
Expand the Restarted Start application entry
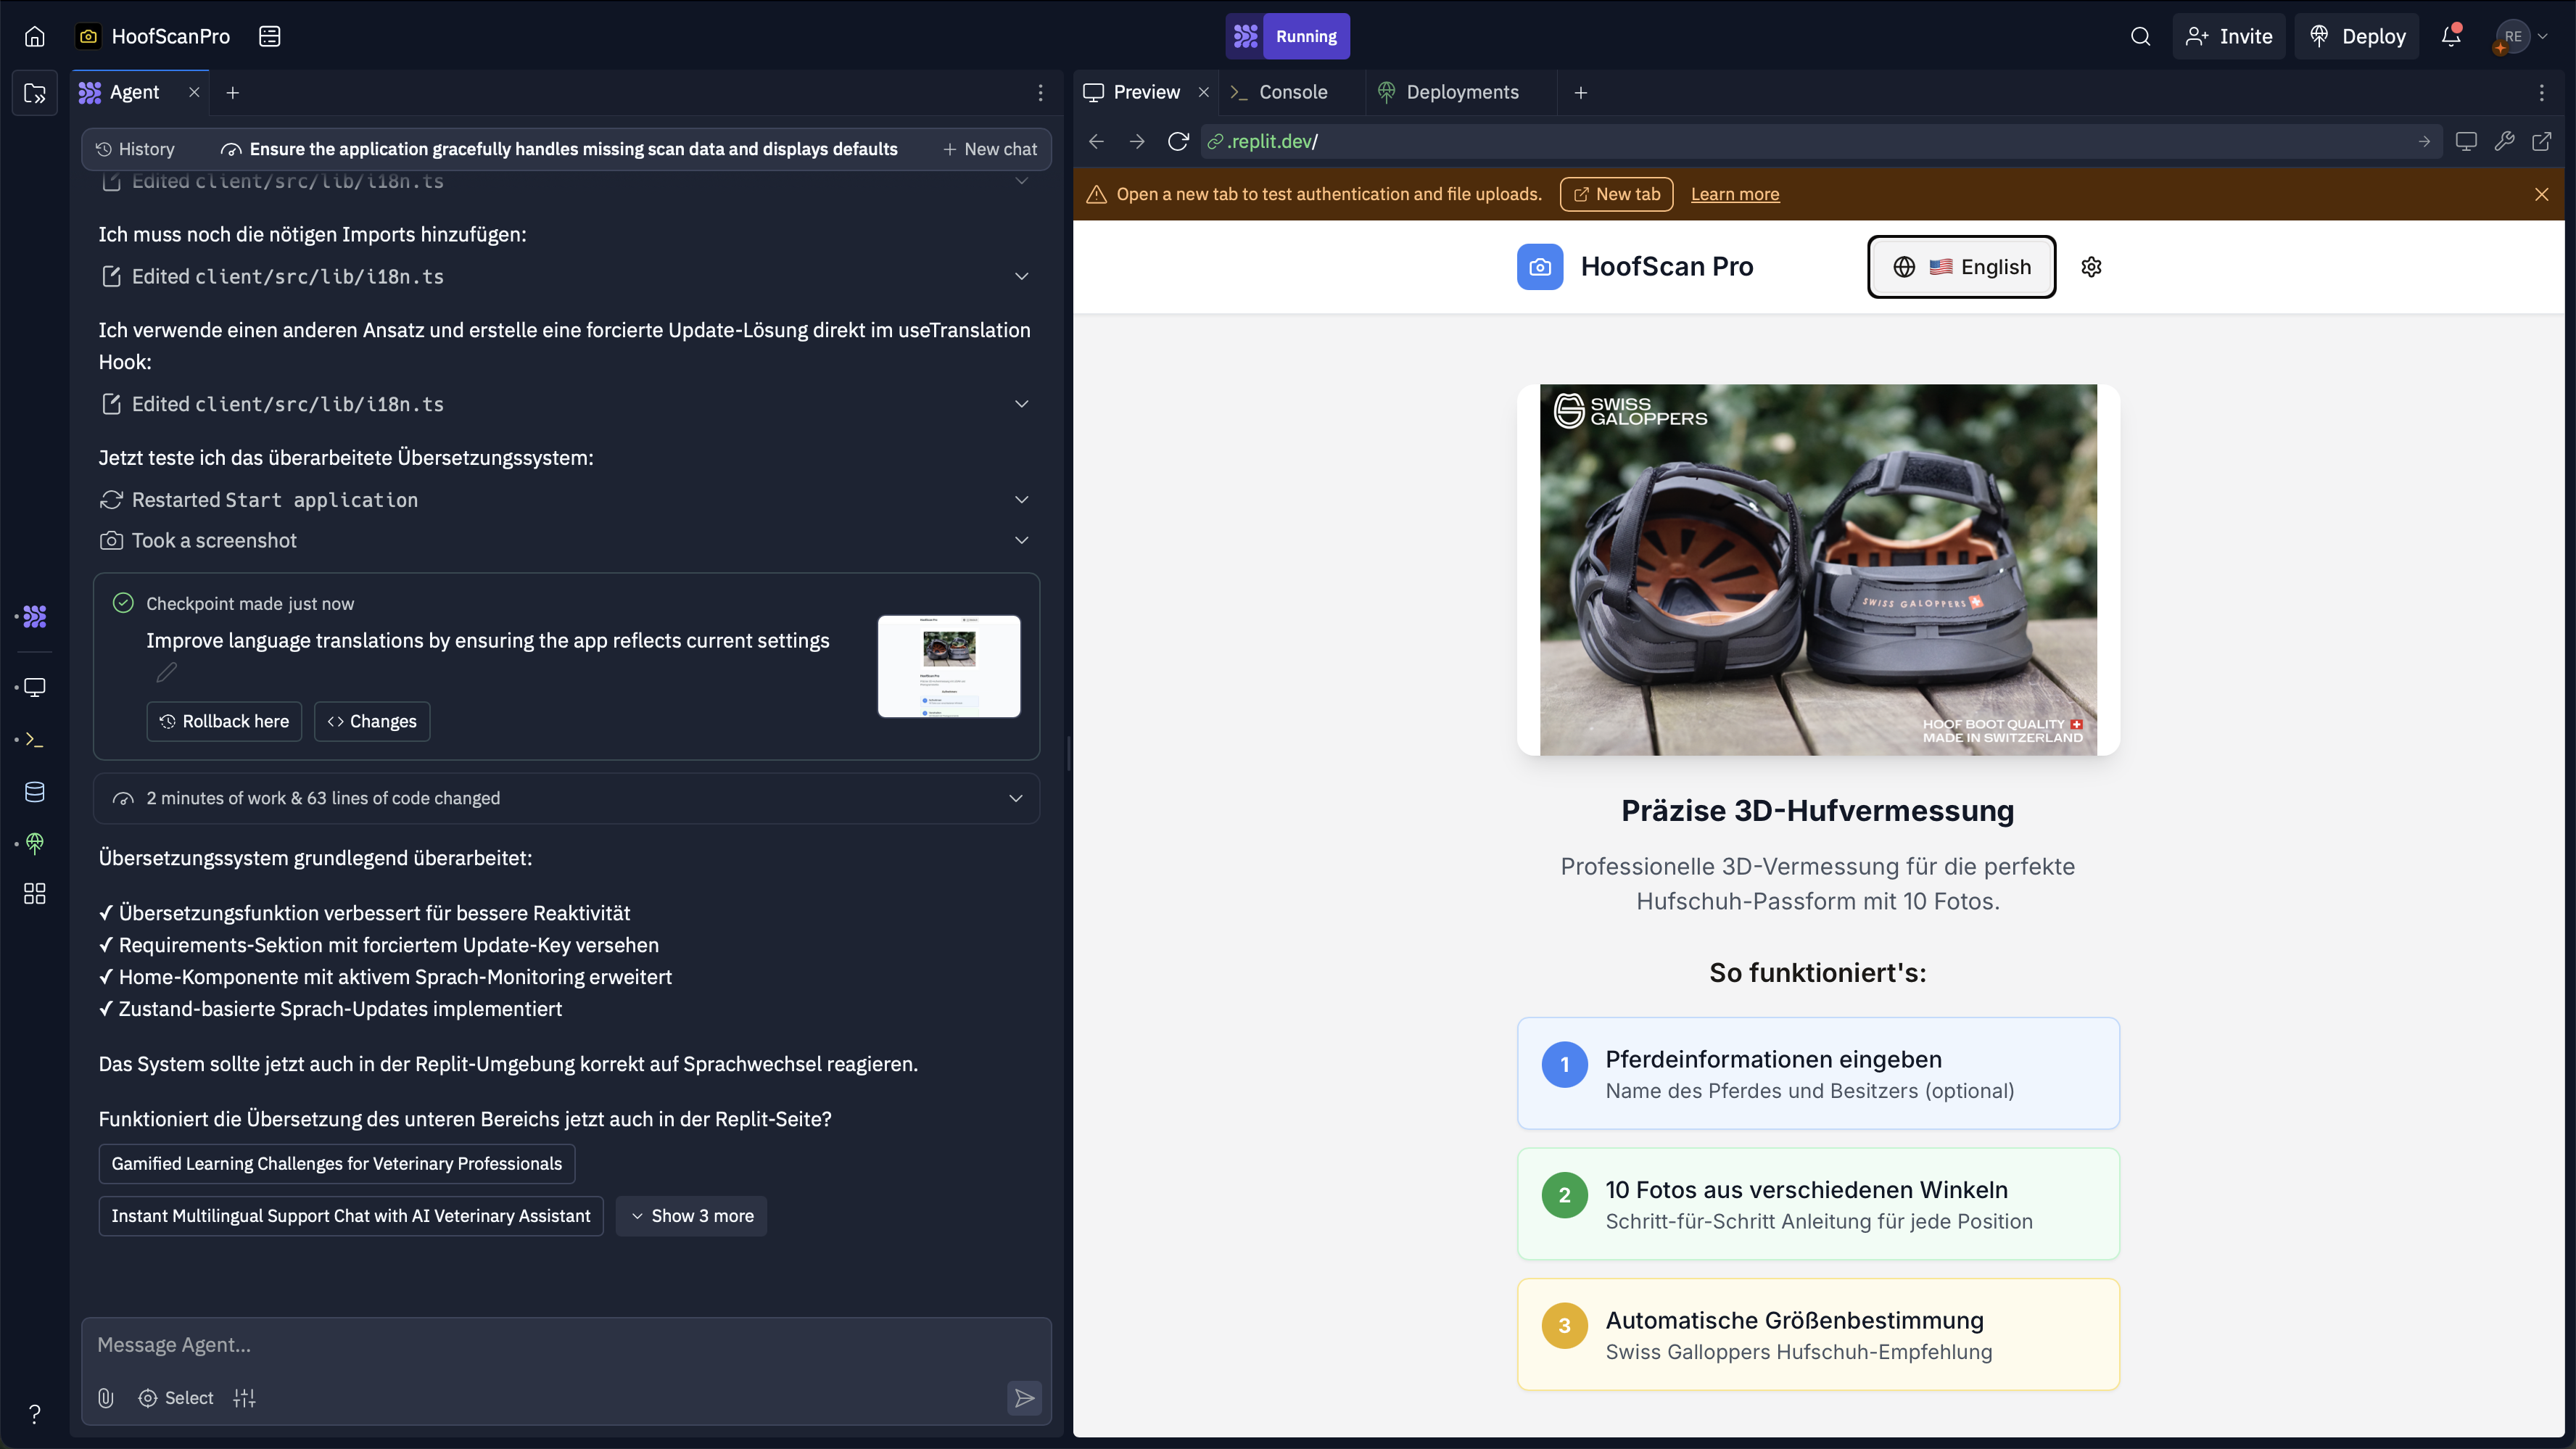(x=1021, y=500)
